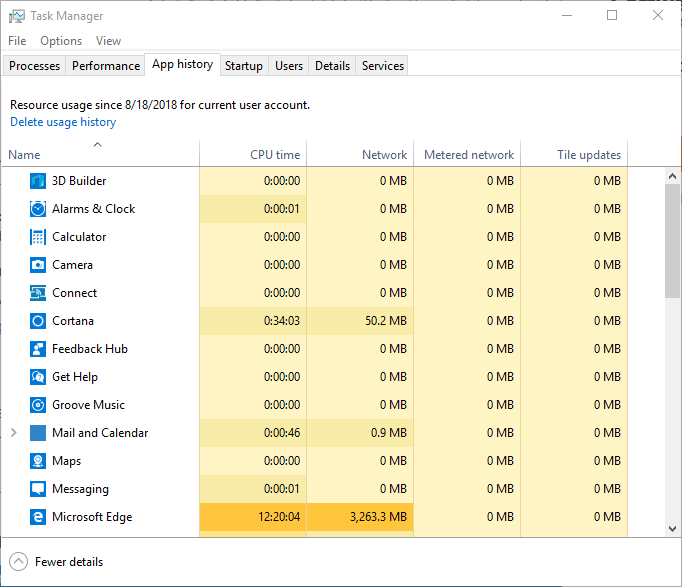The image size is (682, 587).
Task: Click the vertical scrollbar thumb
Action: pos(672,241)
